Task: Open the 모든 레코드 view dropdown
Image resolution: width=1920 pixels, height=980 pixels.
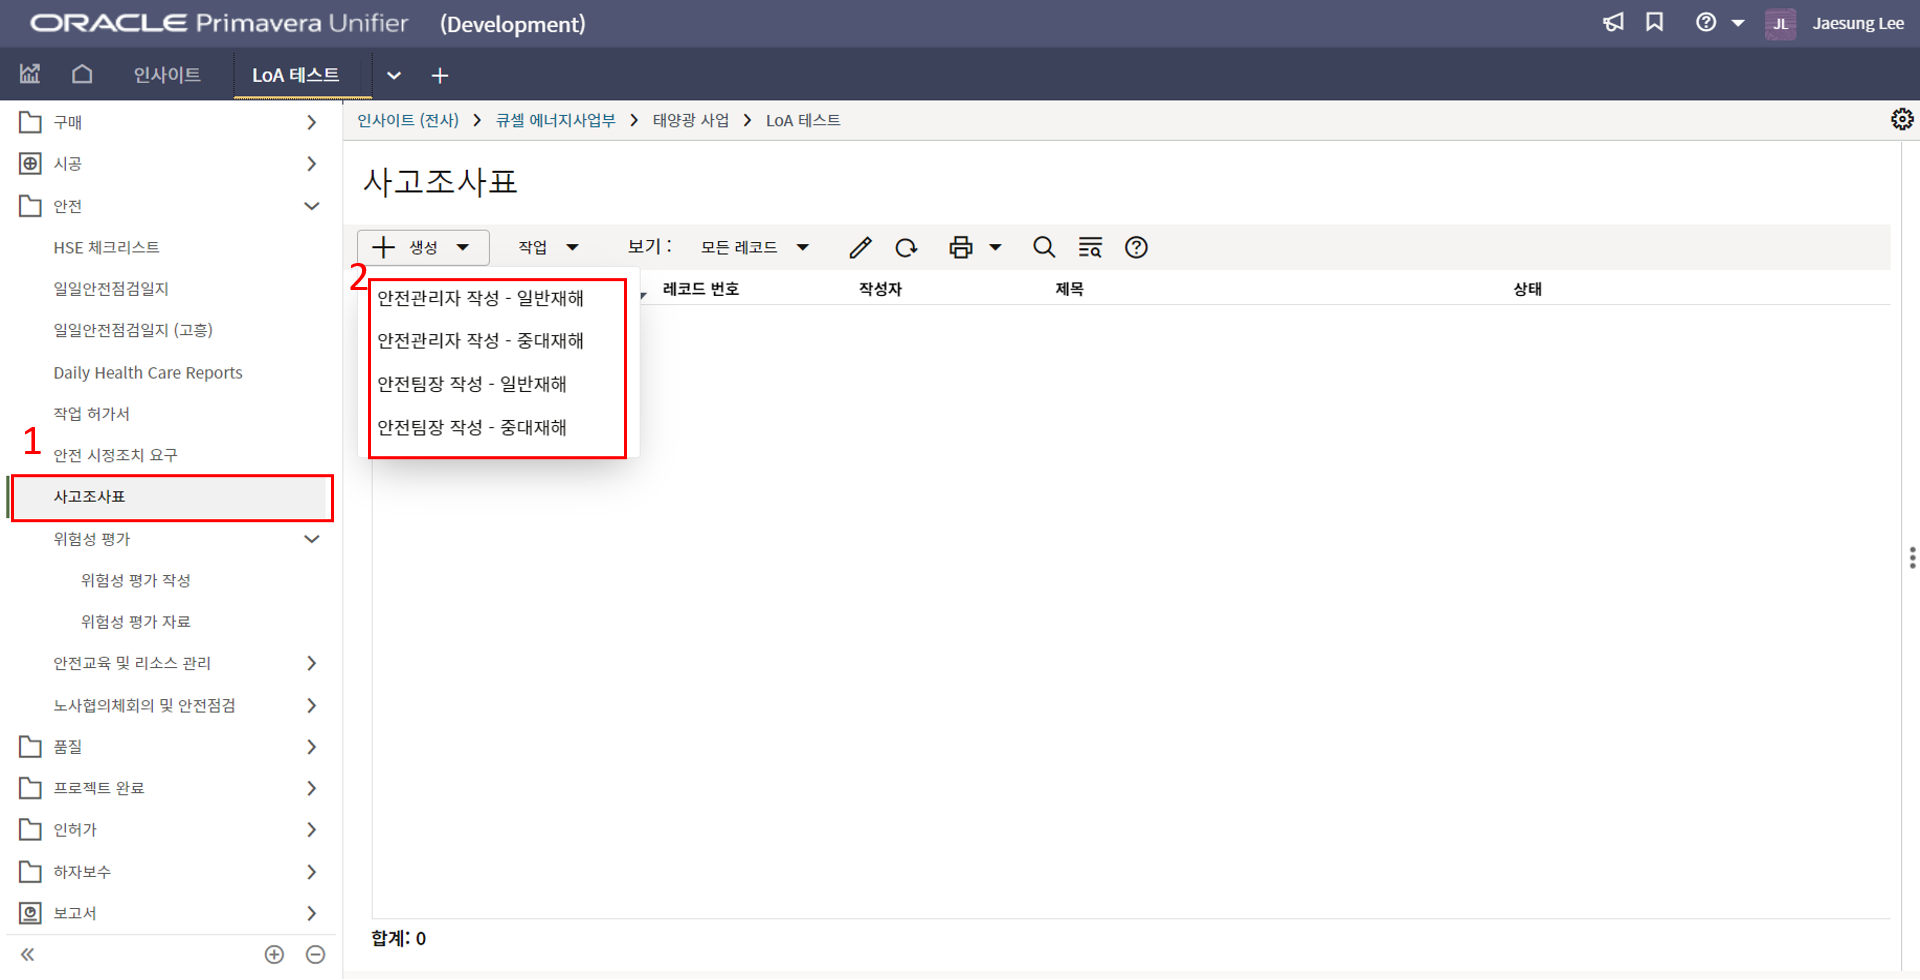Action: [754, 248]
